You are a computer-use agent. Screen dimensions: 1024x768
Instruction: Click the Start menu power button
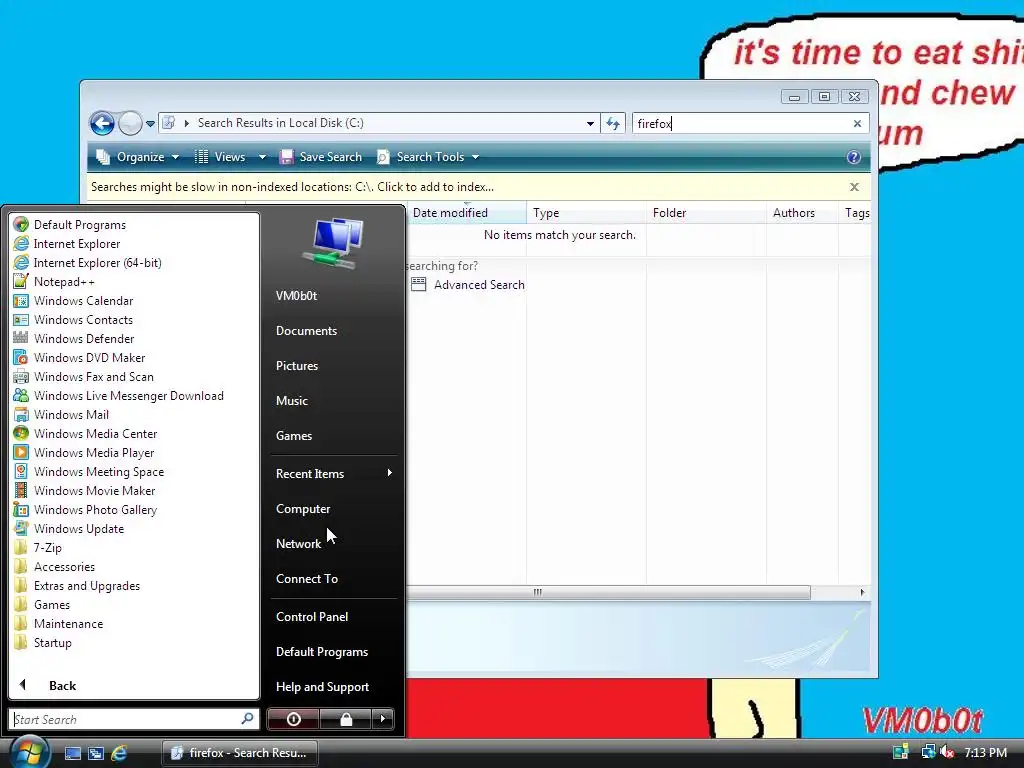click(293, 719)
